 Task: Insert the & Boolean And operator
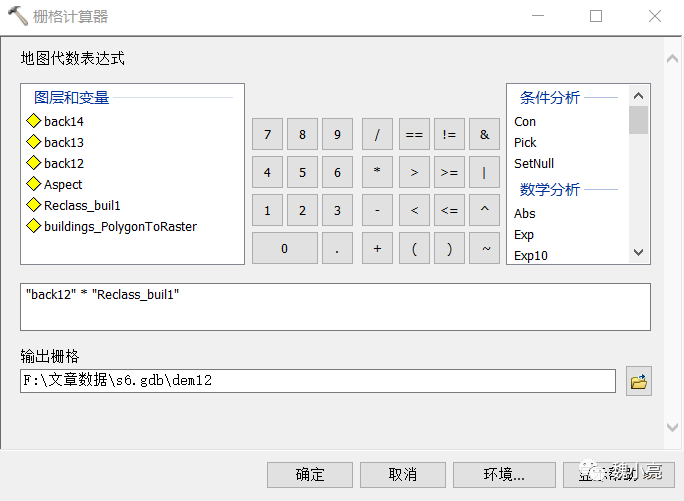[x=484, y=134]
